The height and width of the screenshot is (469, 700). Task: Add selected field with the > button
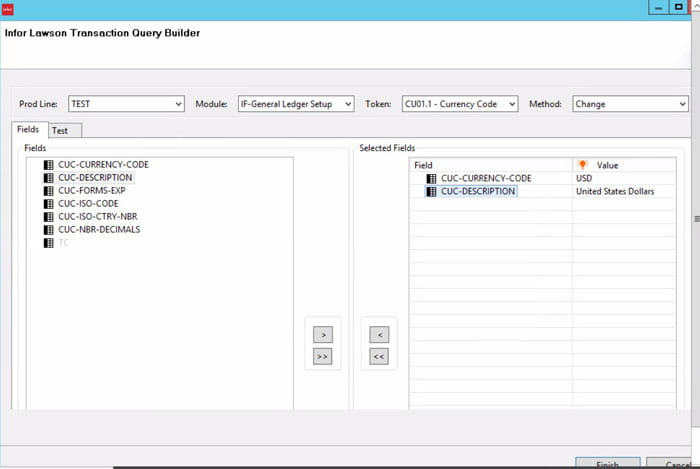[x=323, y=335]
